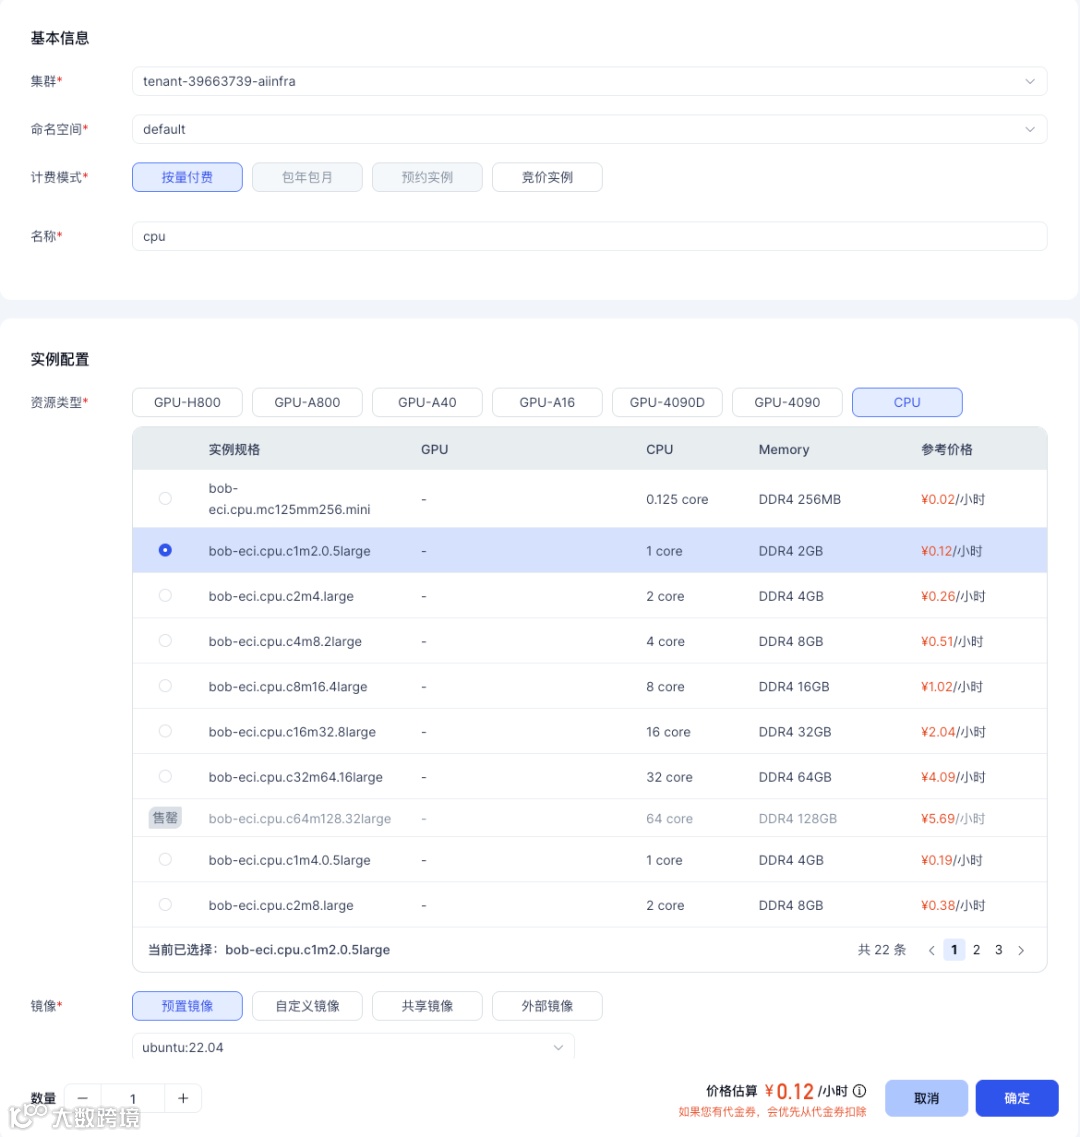Viewport: 1080px width, 1137px height.
Task: Switch to GPU-4090D resource type
Action: pos(667,402)
